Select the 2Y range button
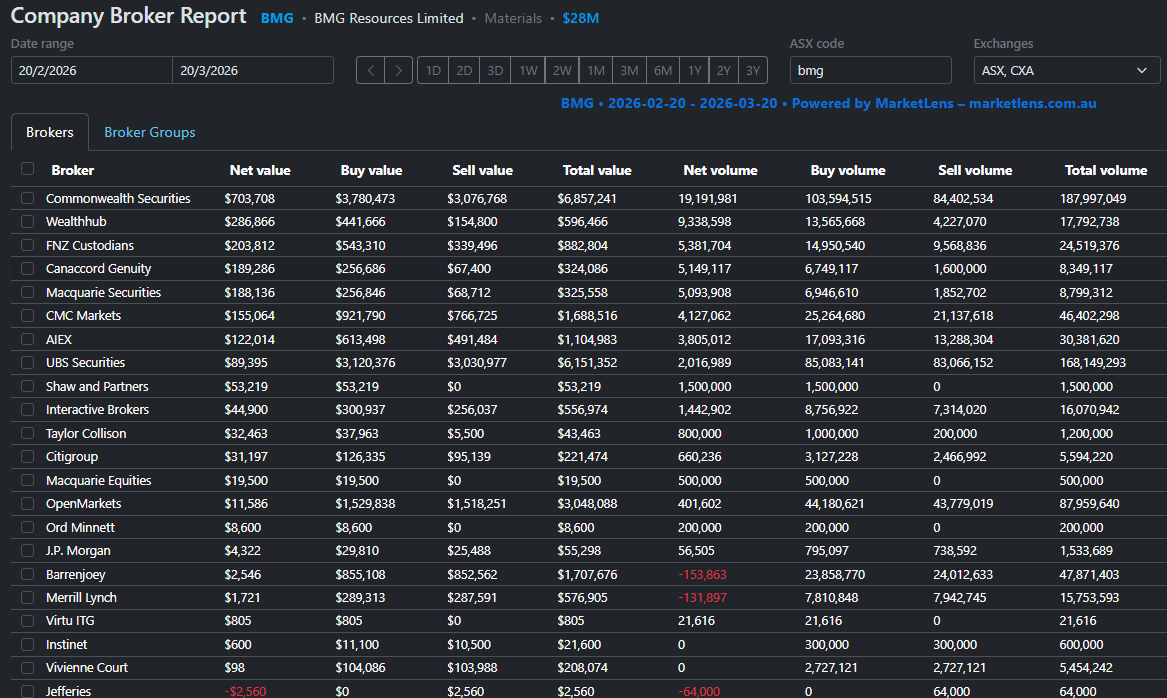The height and width of the screenshot is (698, 1167). (723, 71)
